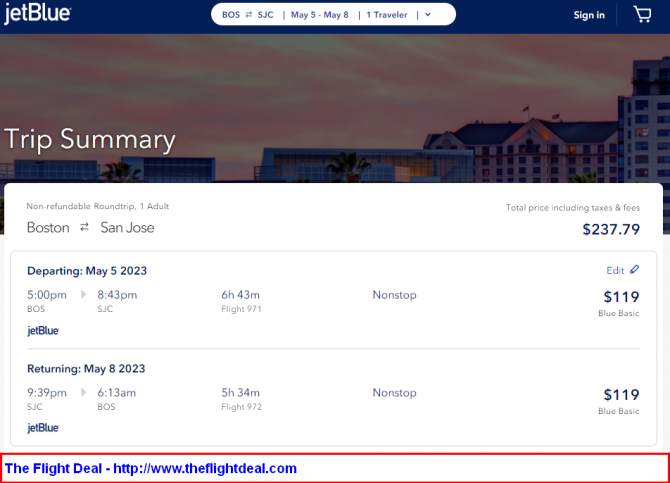The height and width of the screenshot is (483, 670).
Task: Click Nonstop on the departing flight
Action: point(394,295)
